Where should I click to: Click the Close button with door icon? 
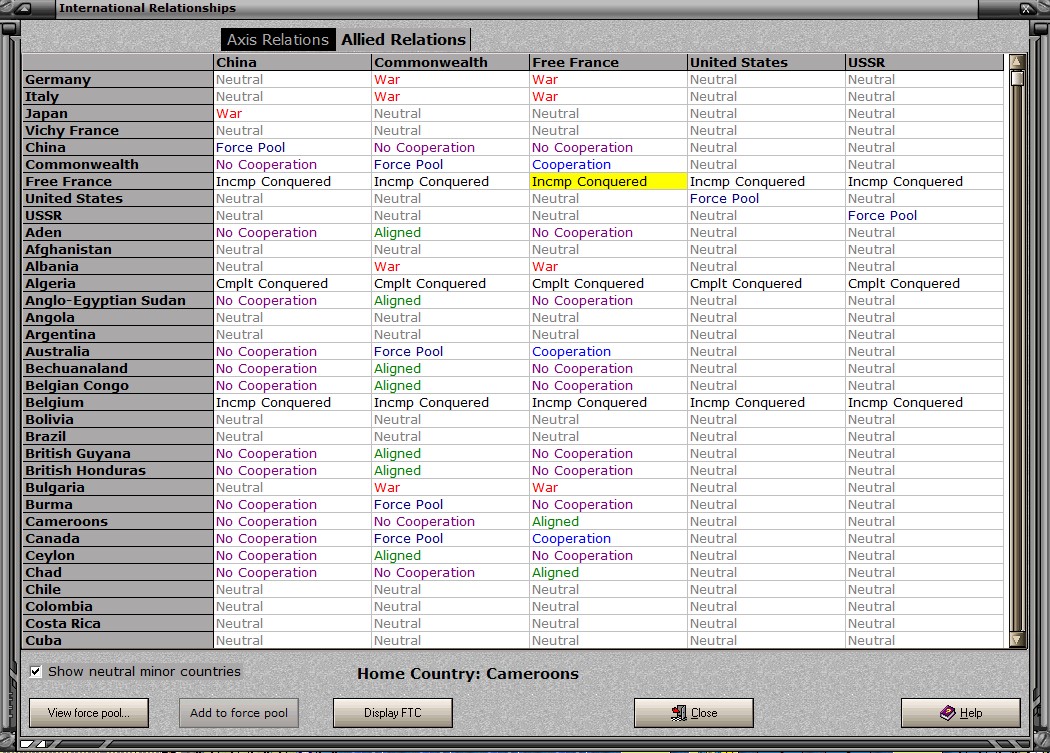coord(694,713)
